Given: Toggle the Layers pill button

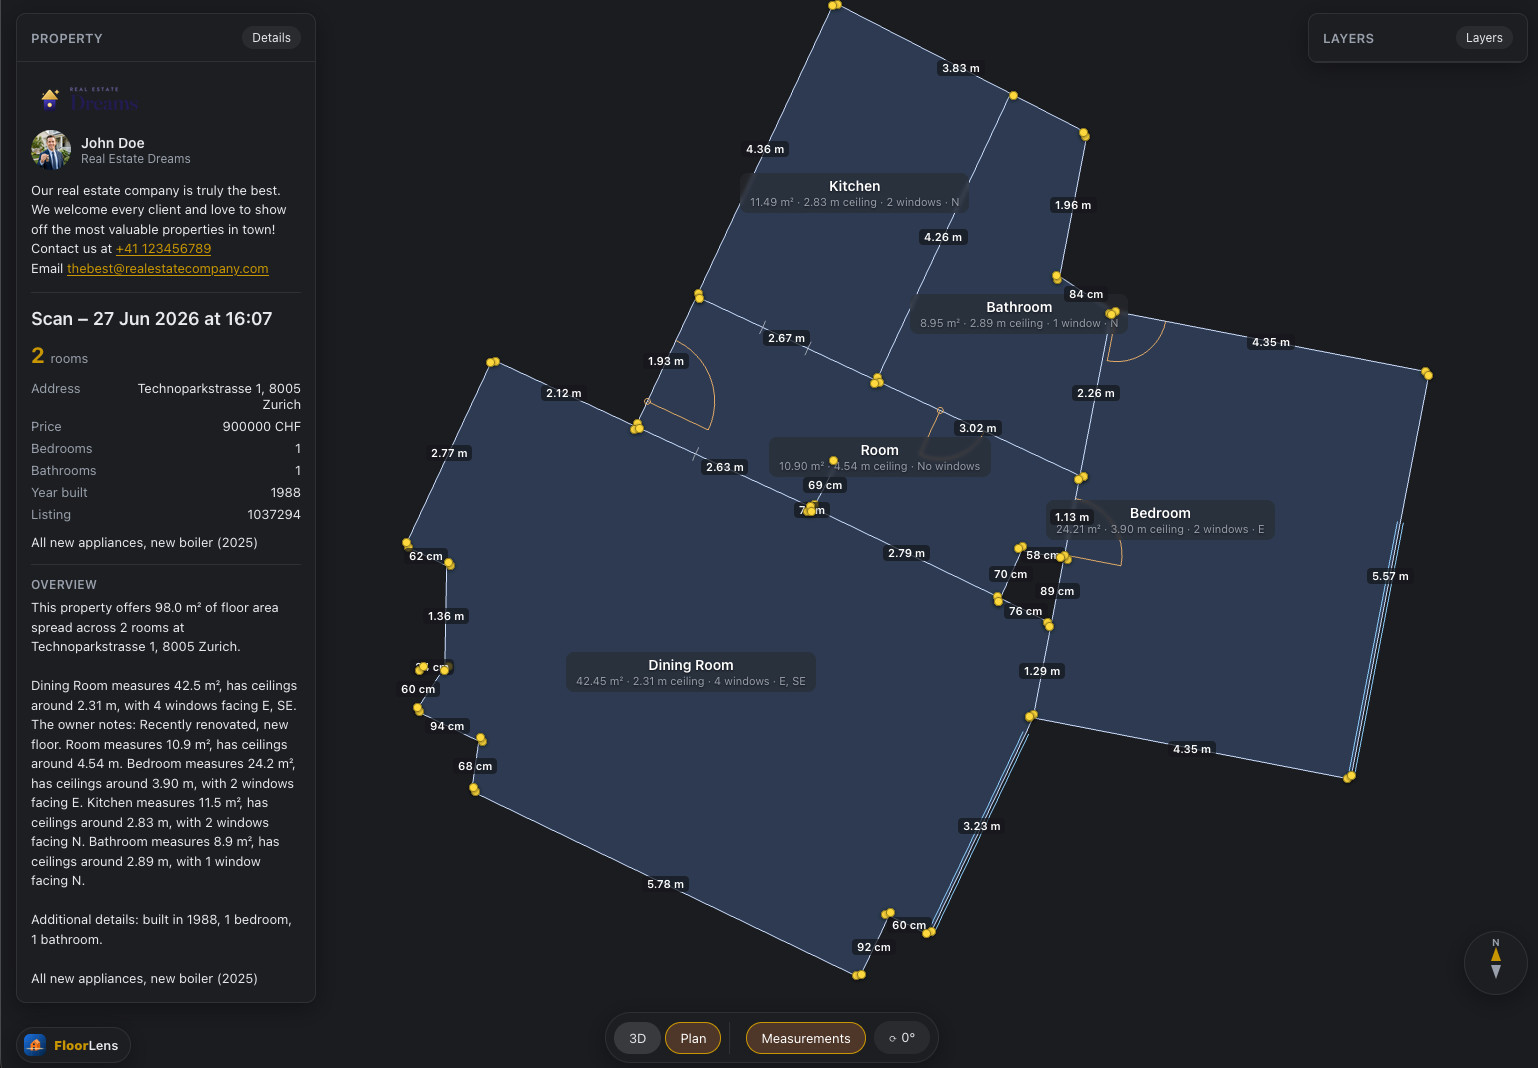Looking at the screenshot, I should pyautogui.click(x=1484, y=38).
